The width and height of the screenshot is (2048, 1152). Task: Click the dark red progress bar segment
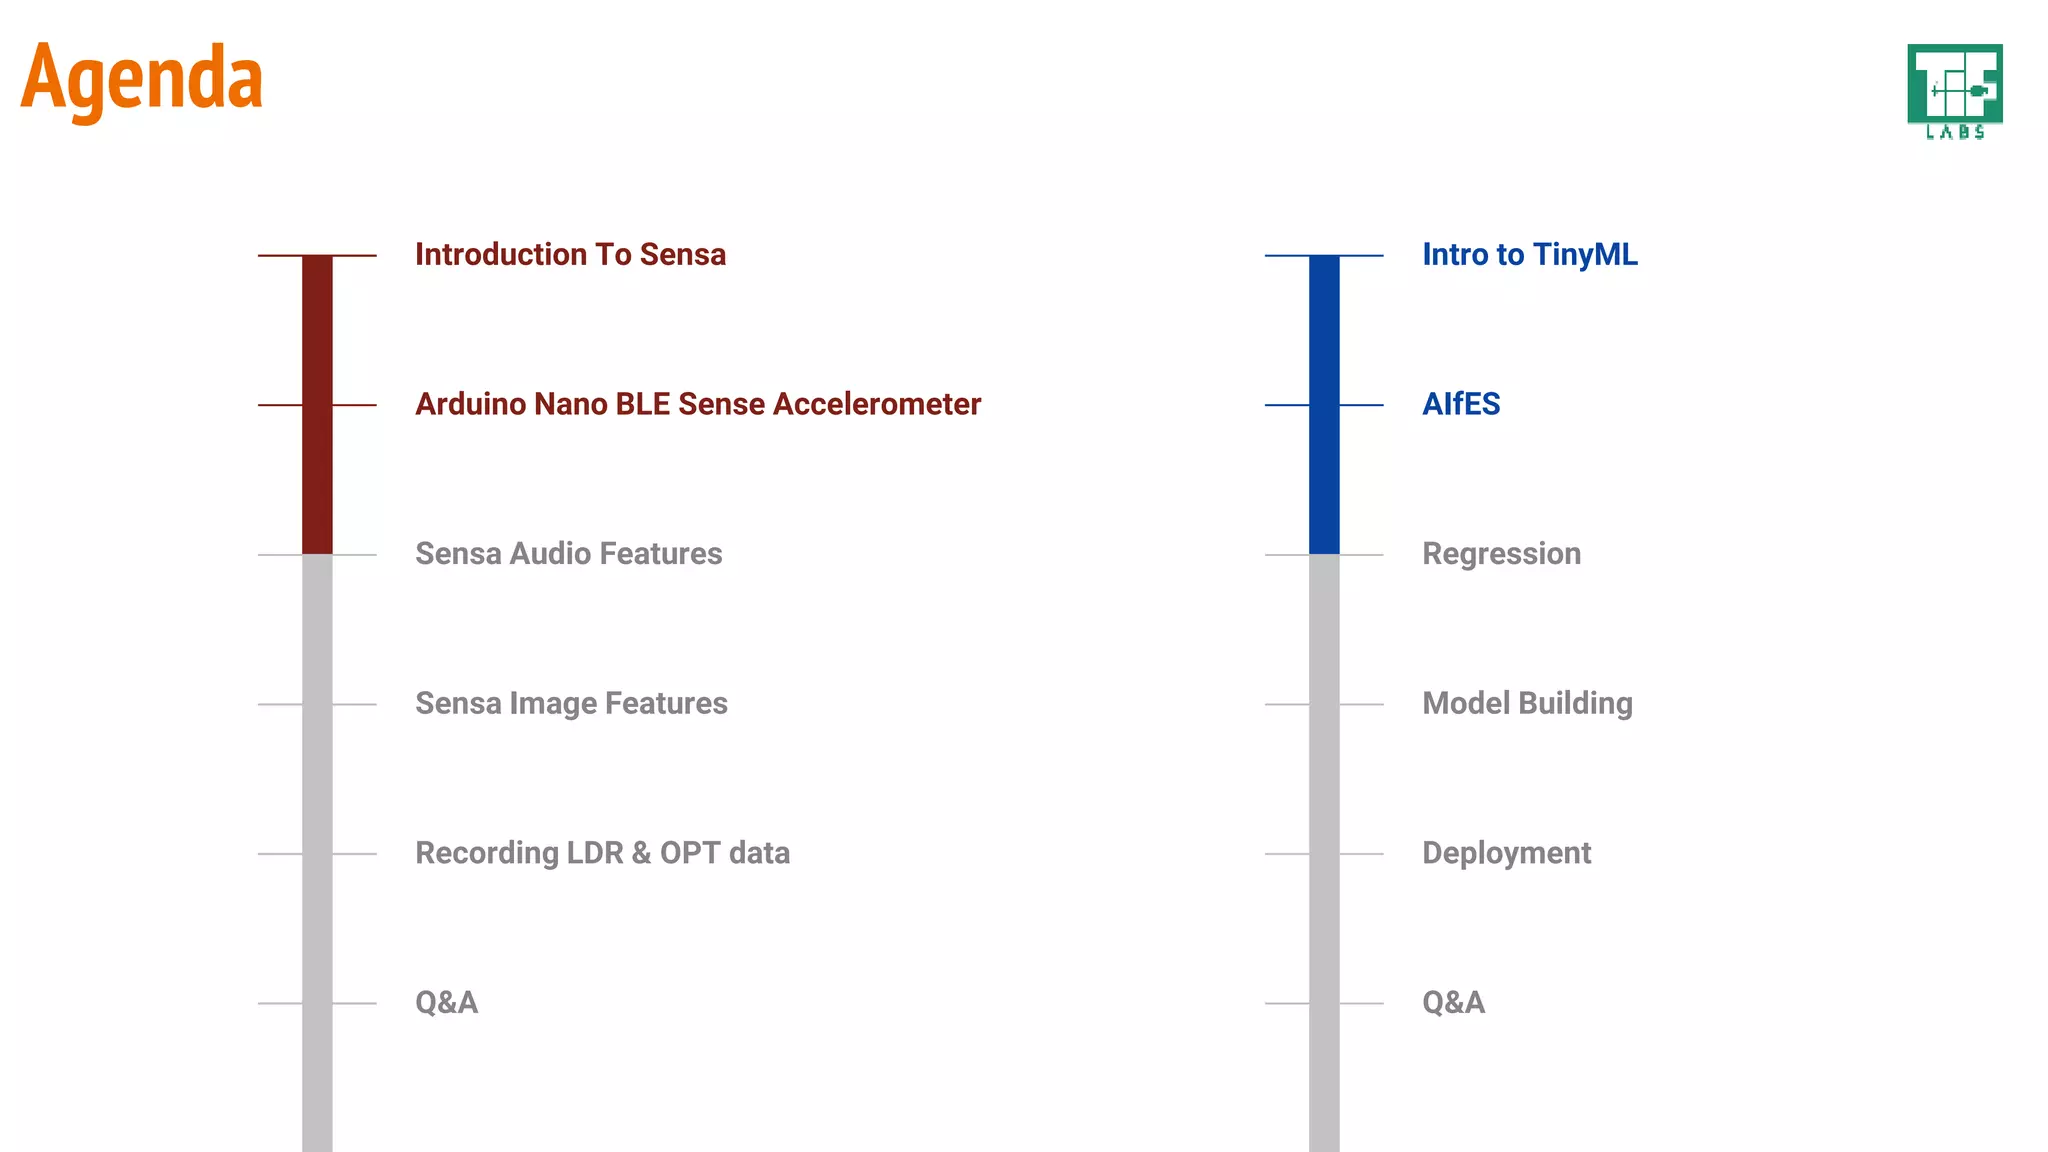coord(317,405)
